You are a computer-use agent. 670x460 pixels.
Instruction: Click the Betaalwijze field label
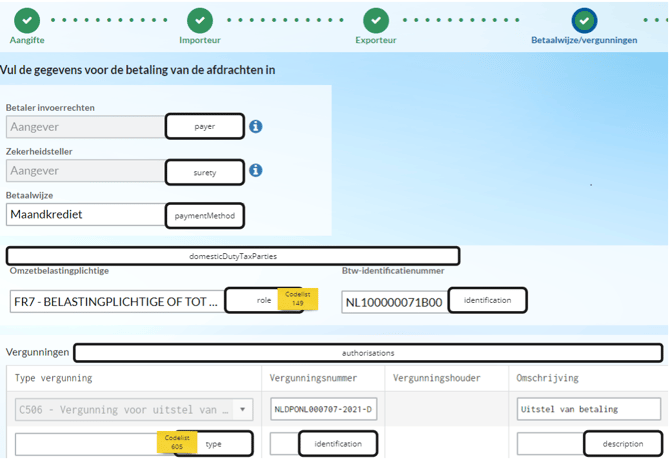click(x=29, y=195)
